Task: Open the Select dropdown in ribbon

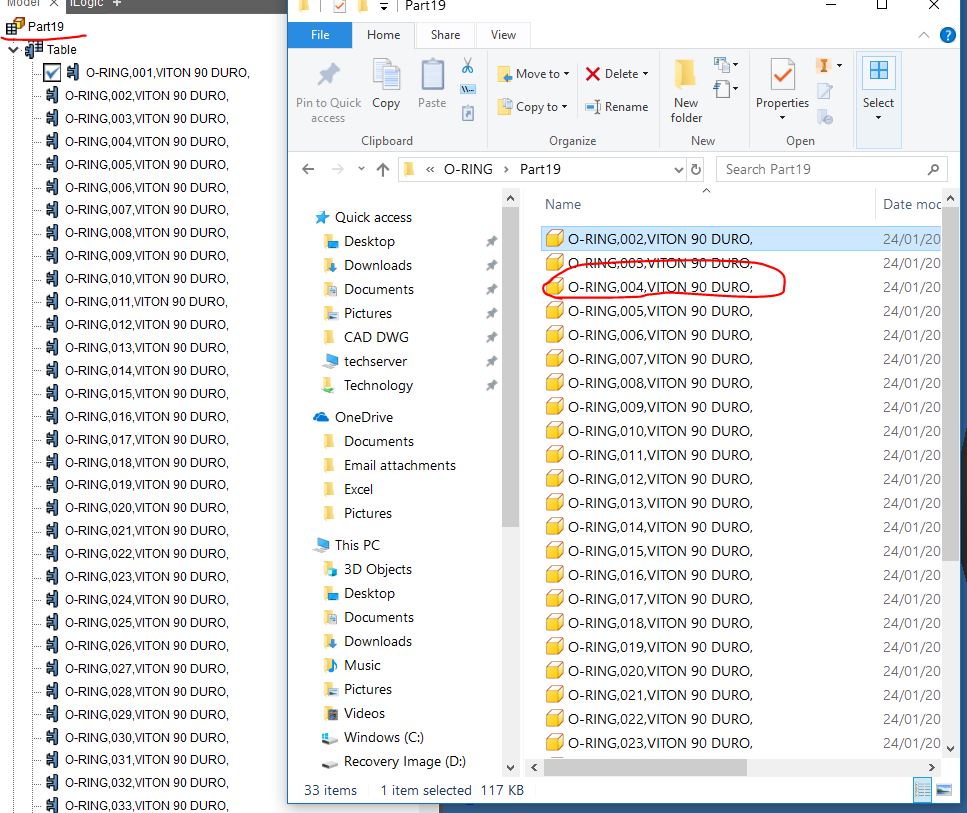Action: [x=878, y=90]
